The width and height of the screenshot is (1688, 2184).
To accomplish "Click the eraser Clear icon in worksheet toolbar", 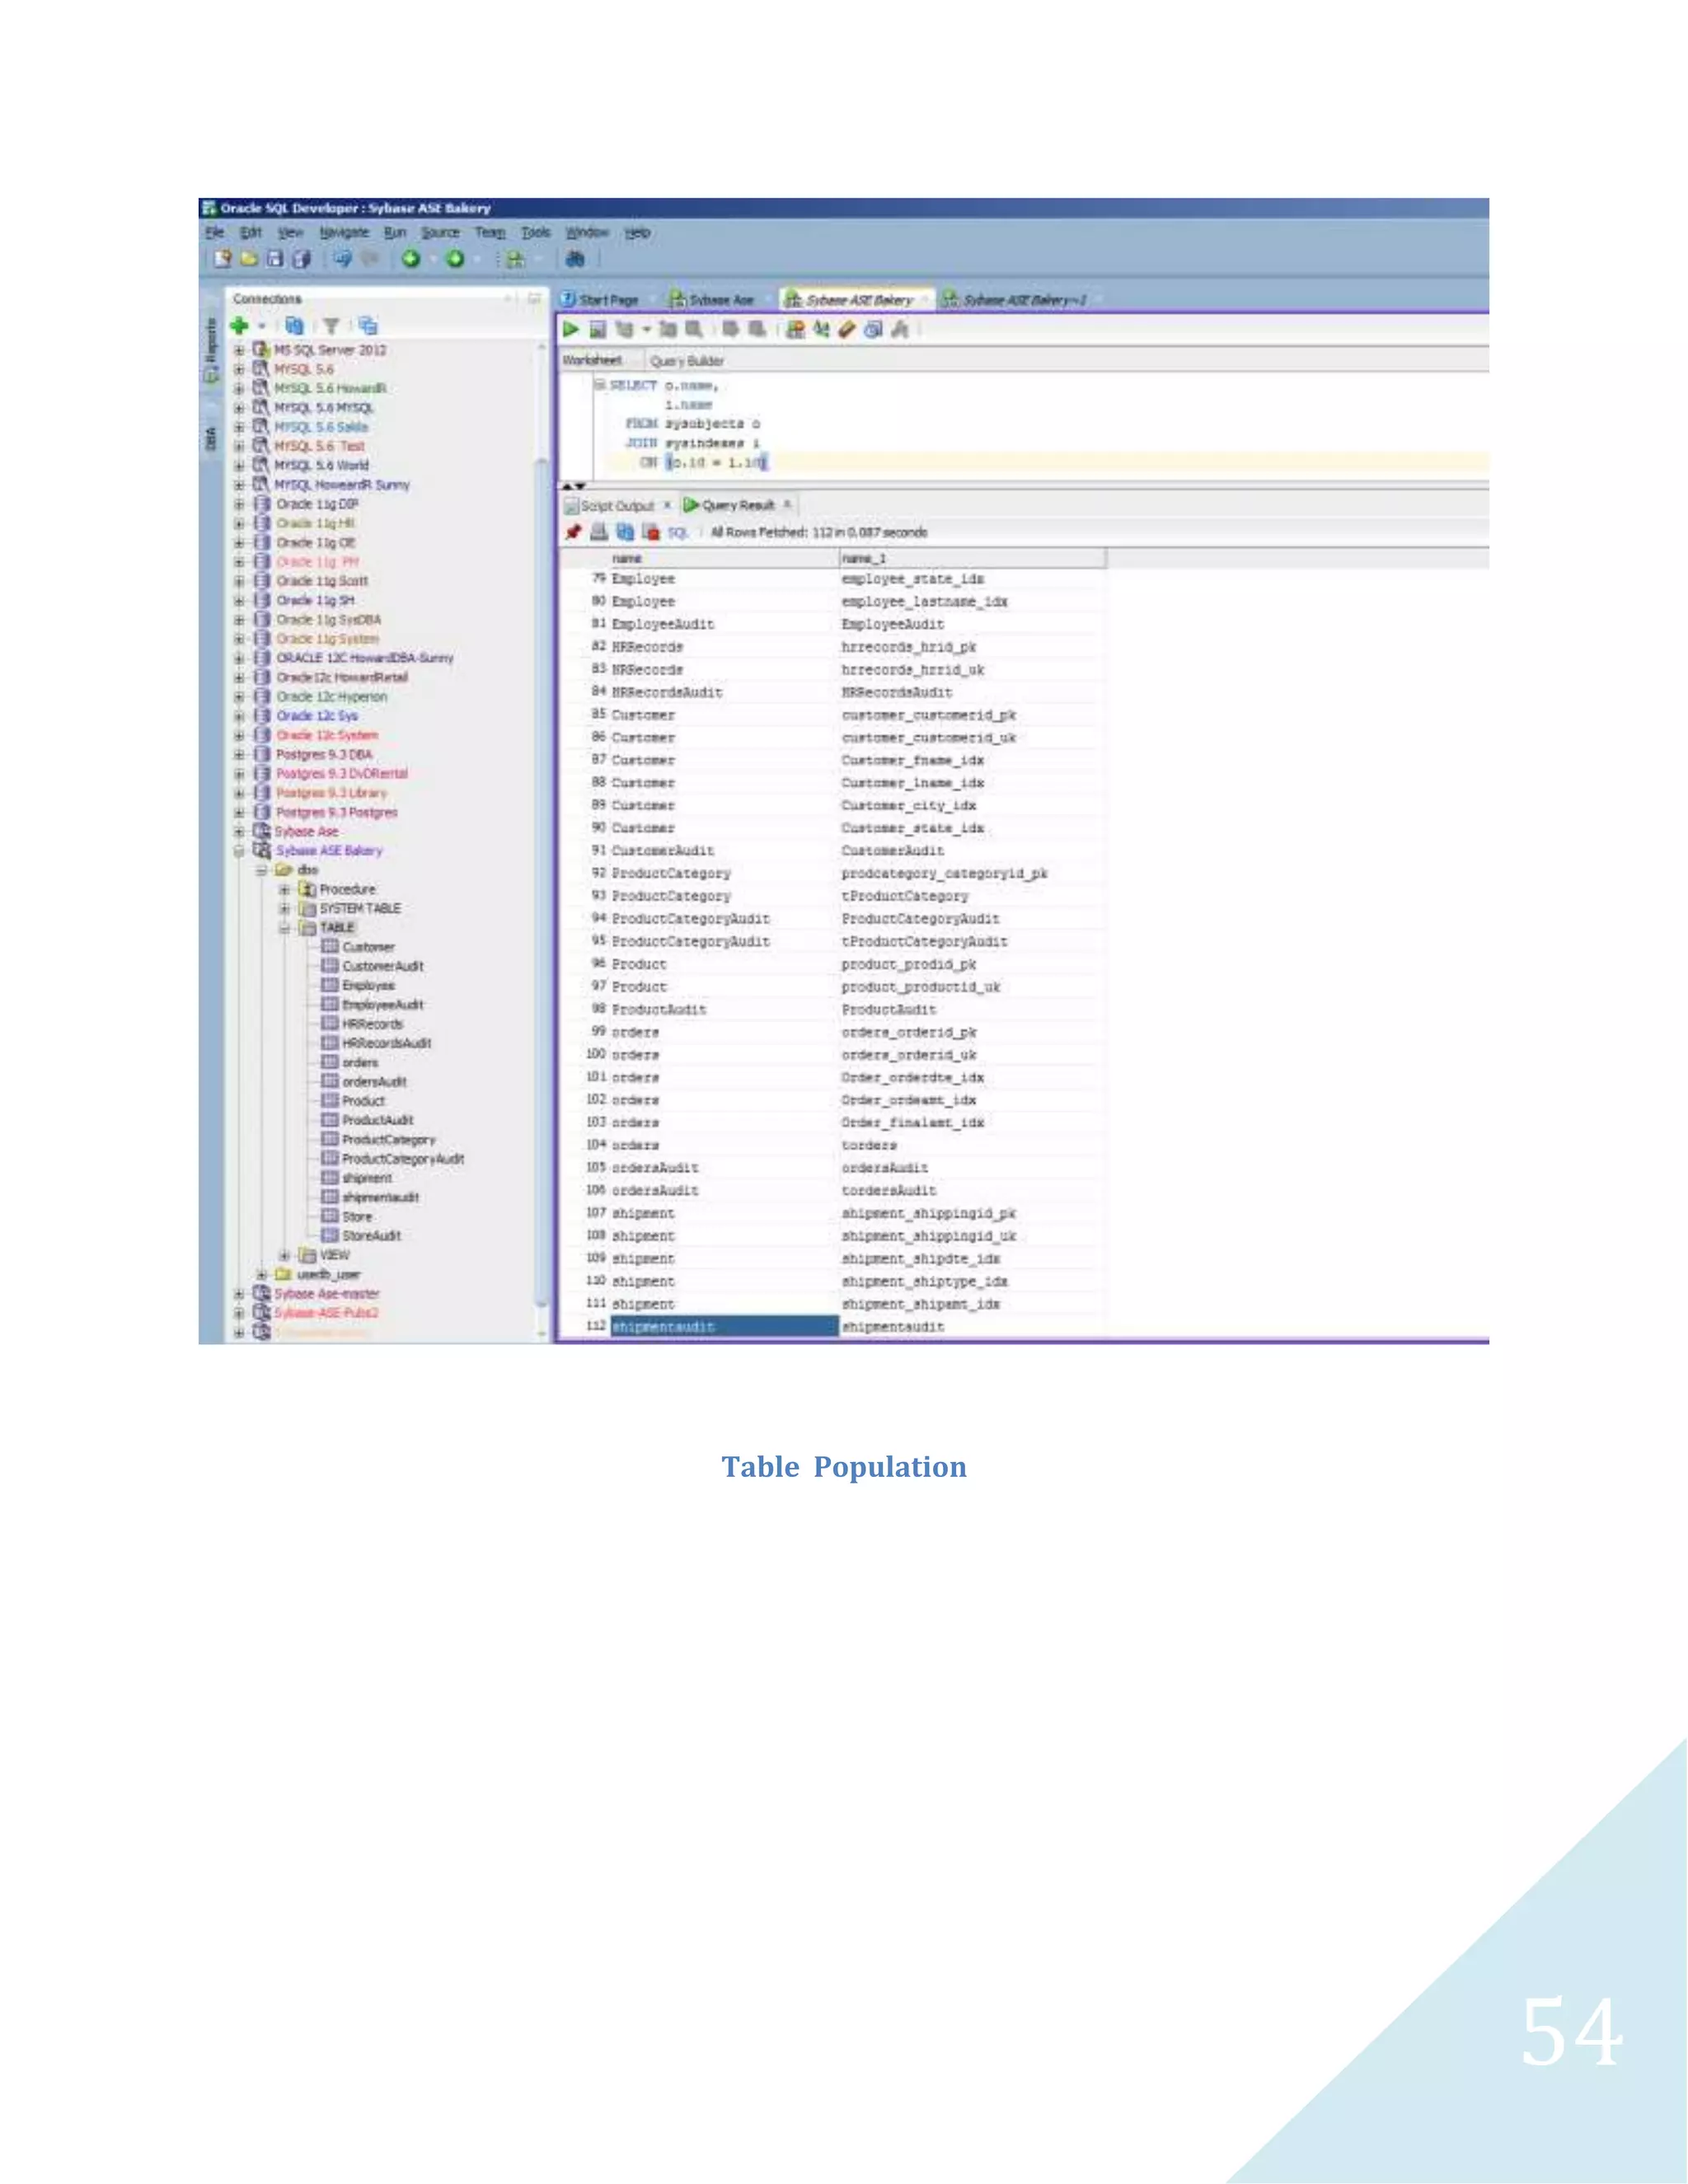I will 846,329.
